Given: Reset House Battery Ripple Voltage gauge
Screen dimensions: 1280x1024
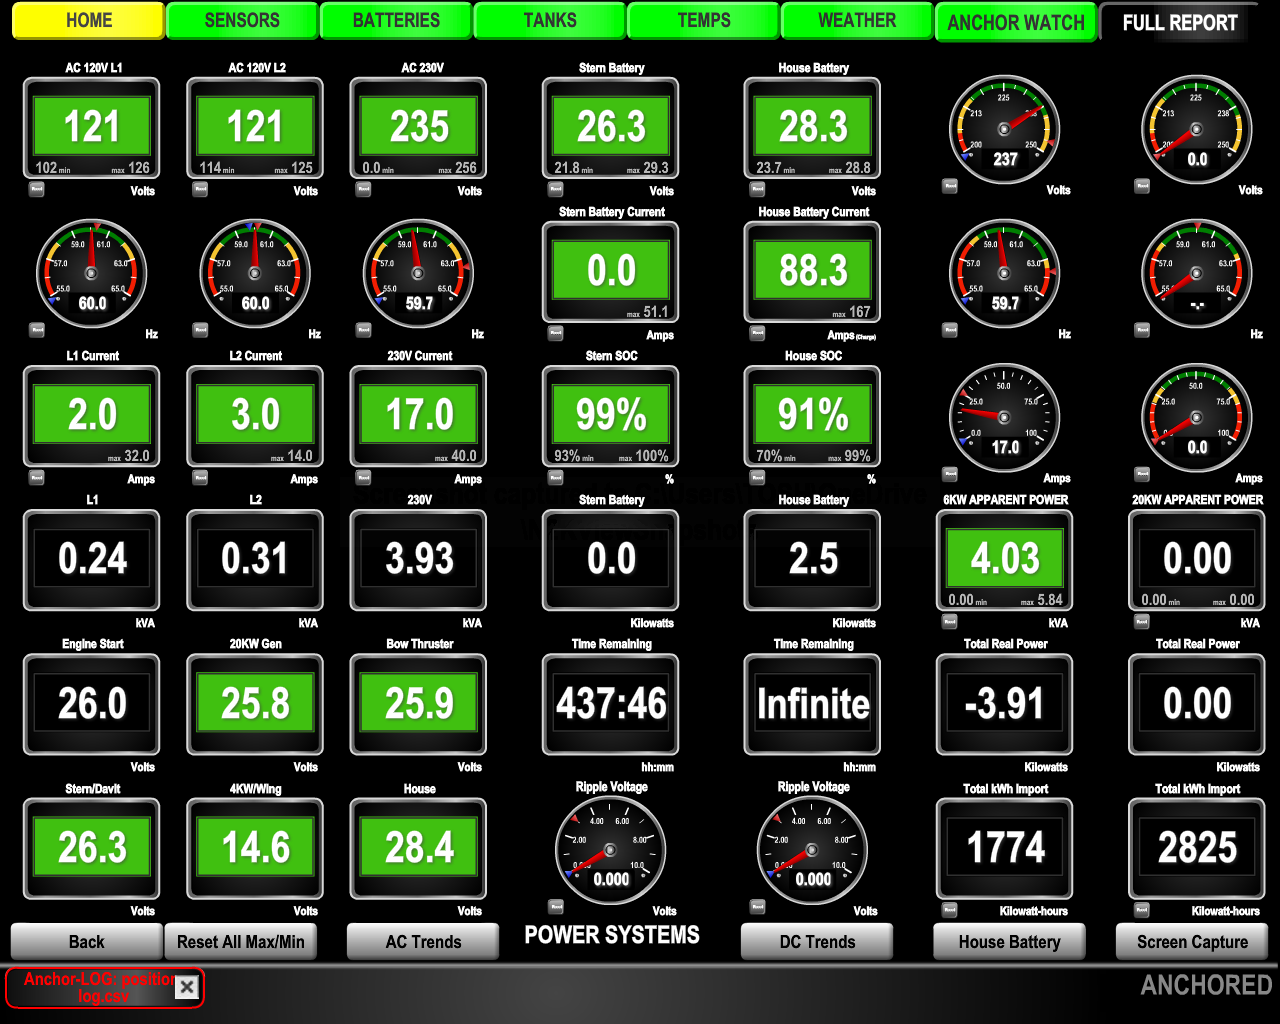Looking at the screenshot, I should pyautogui.click(x=758, y=906).
